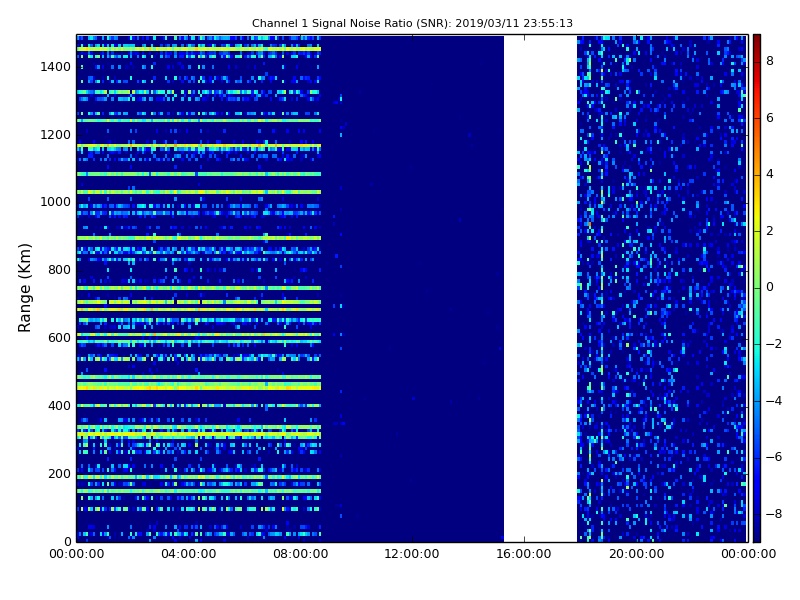Click the 400 tick on range axis
The width and height of the screenshot is (800, 600).
pos(59,406)
